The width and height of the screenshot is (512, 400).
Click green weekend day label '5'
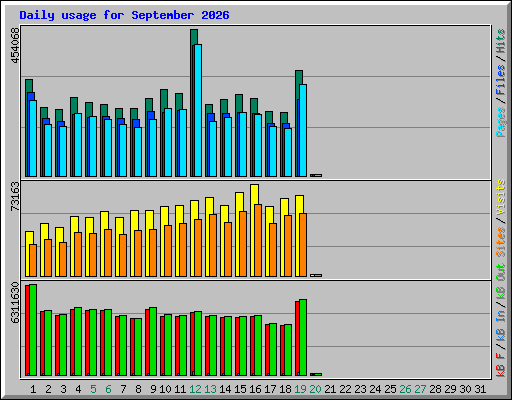coord(93,389)
